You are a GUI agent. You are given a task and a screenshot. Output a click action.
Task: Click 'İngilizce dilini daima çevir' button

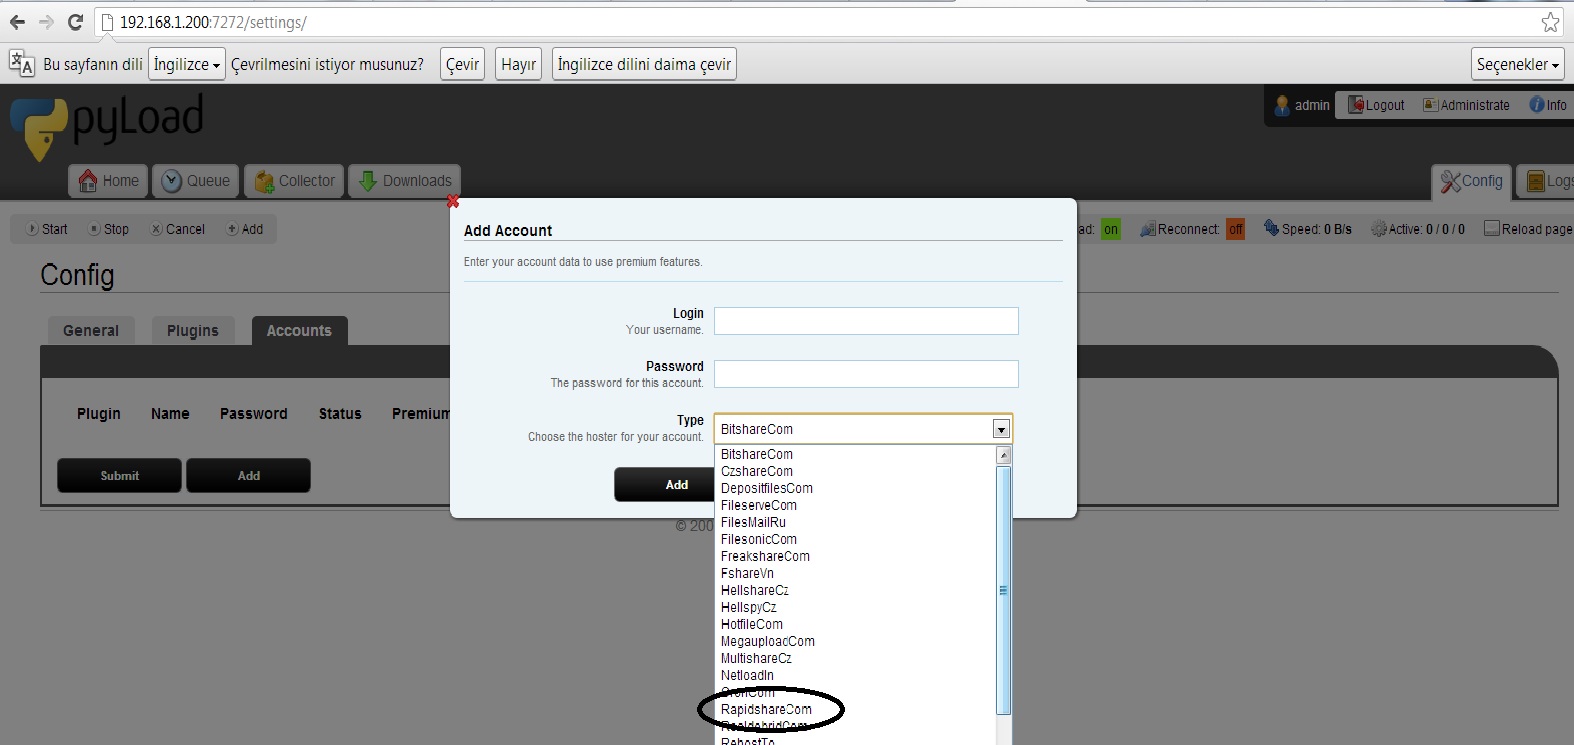point(644,64)
